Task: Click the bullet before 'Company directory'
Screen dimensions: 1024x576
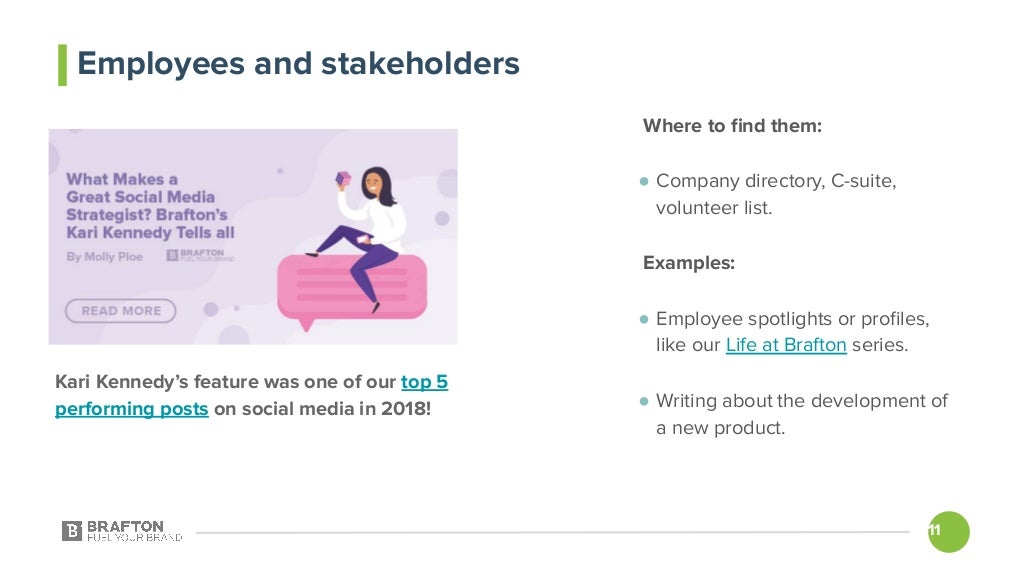Action: pyautogui.click(x=644, y=181)
